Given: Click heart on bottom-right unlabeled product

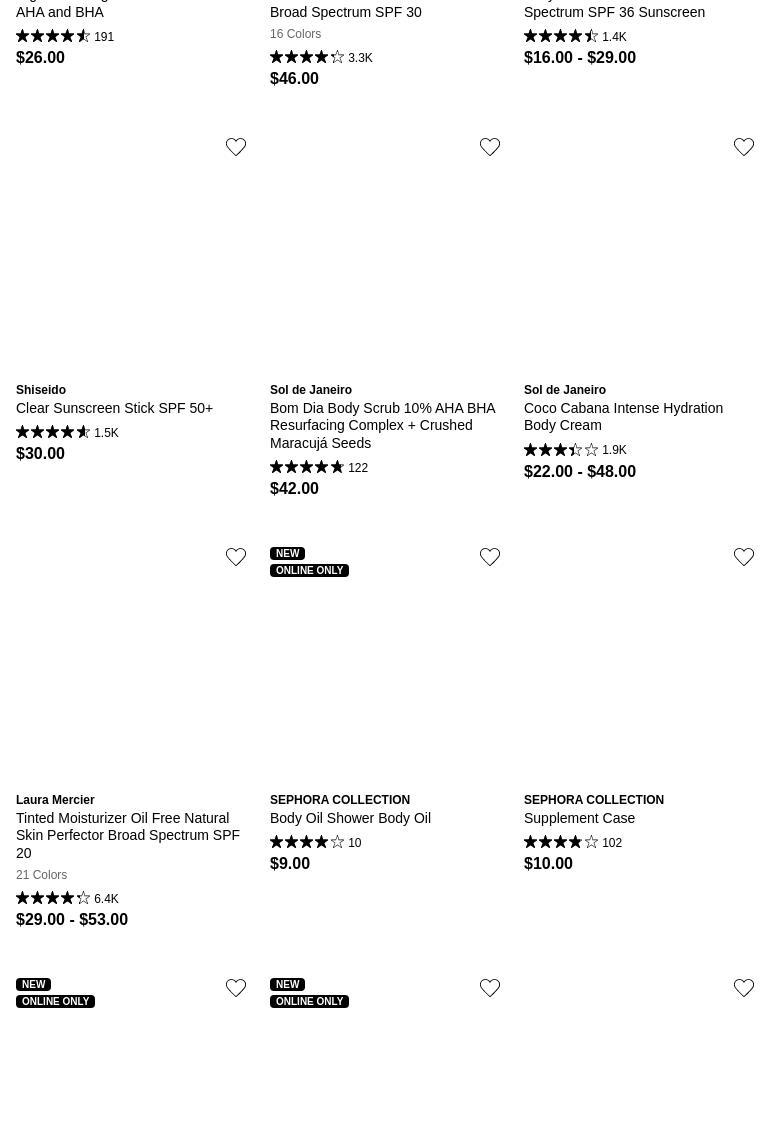Looking at the screenshot, I should click(744, 987).
